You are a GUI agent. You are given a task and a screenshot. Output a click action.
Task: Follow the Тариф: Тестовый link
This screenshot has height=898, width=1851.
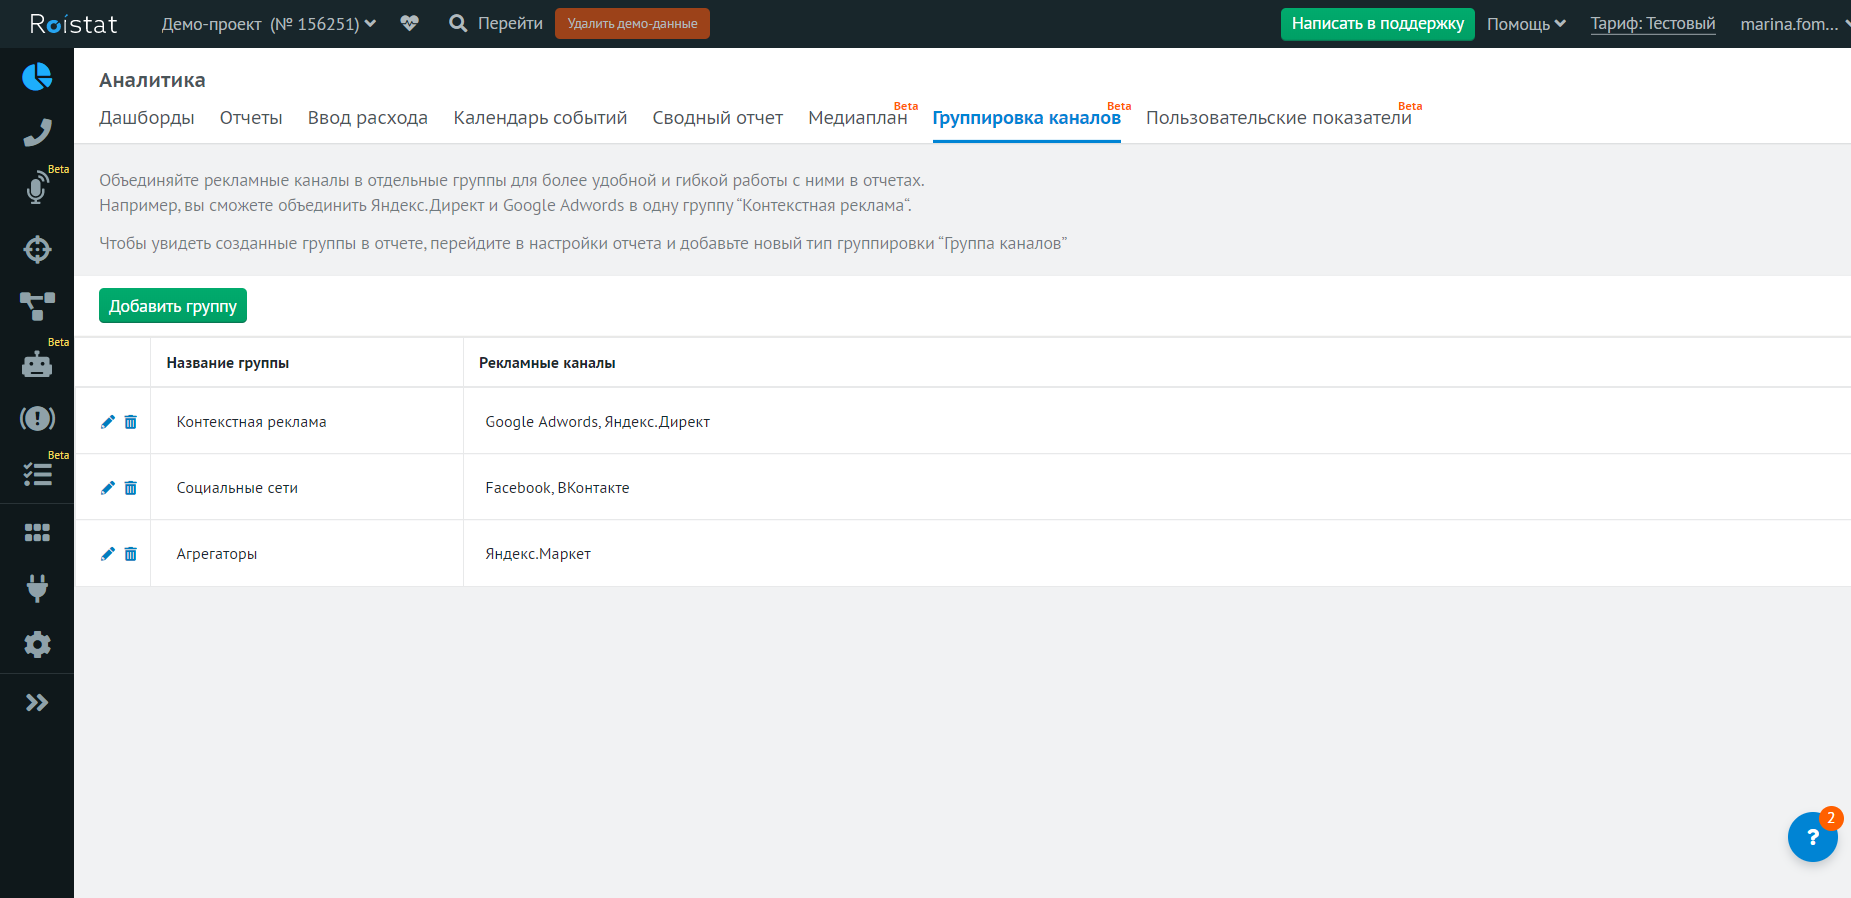[x=1652, y=24]
